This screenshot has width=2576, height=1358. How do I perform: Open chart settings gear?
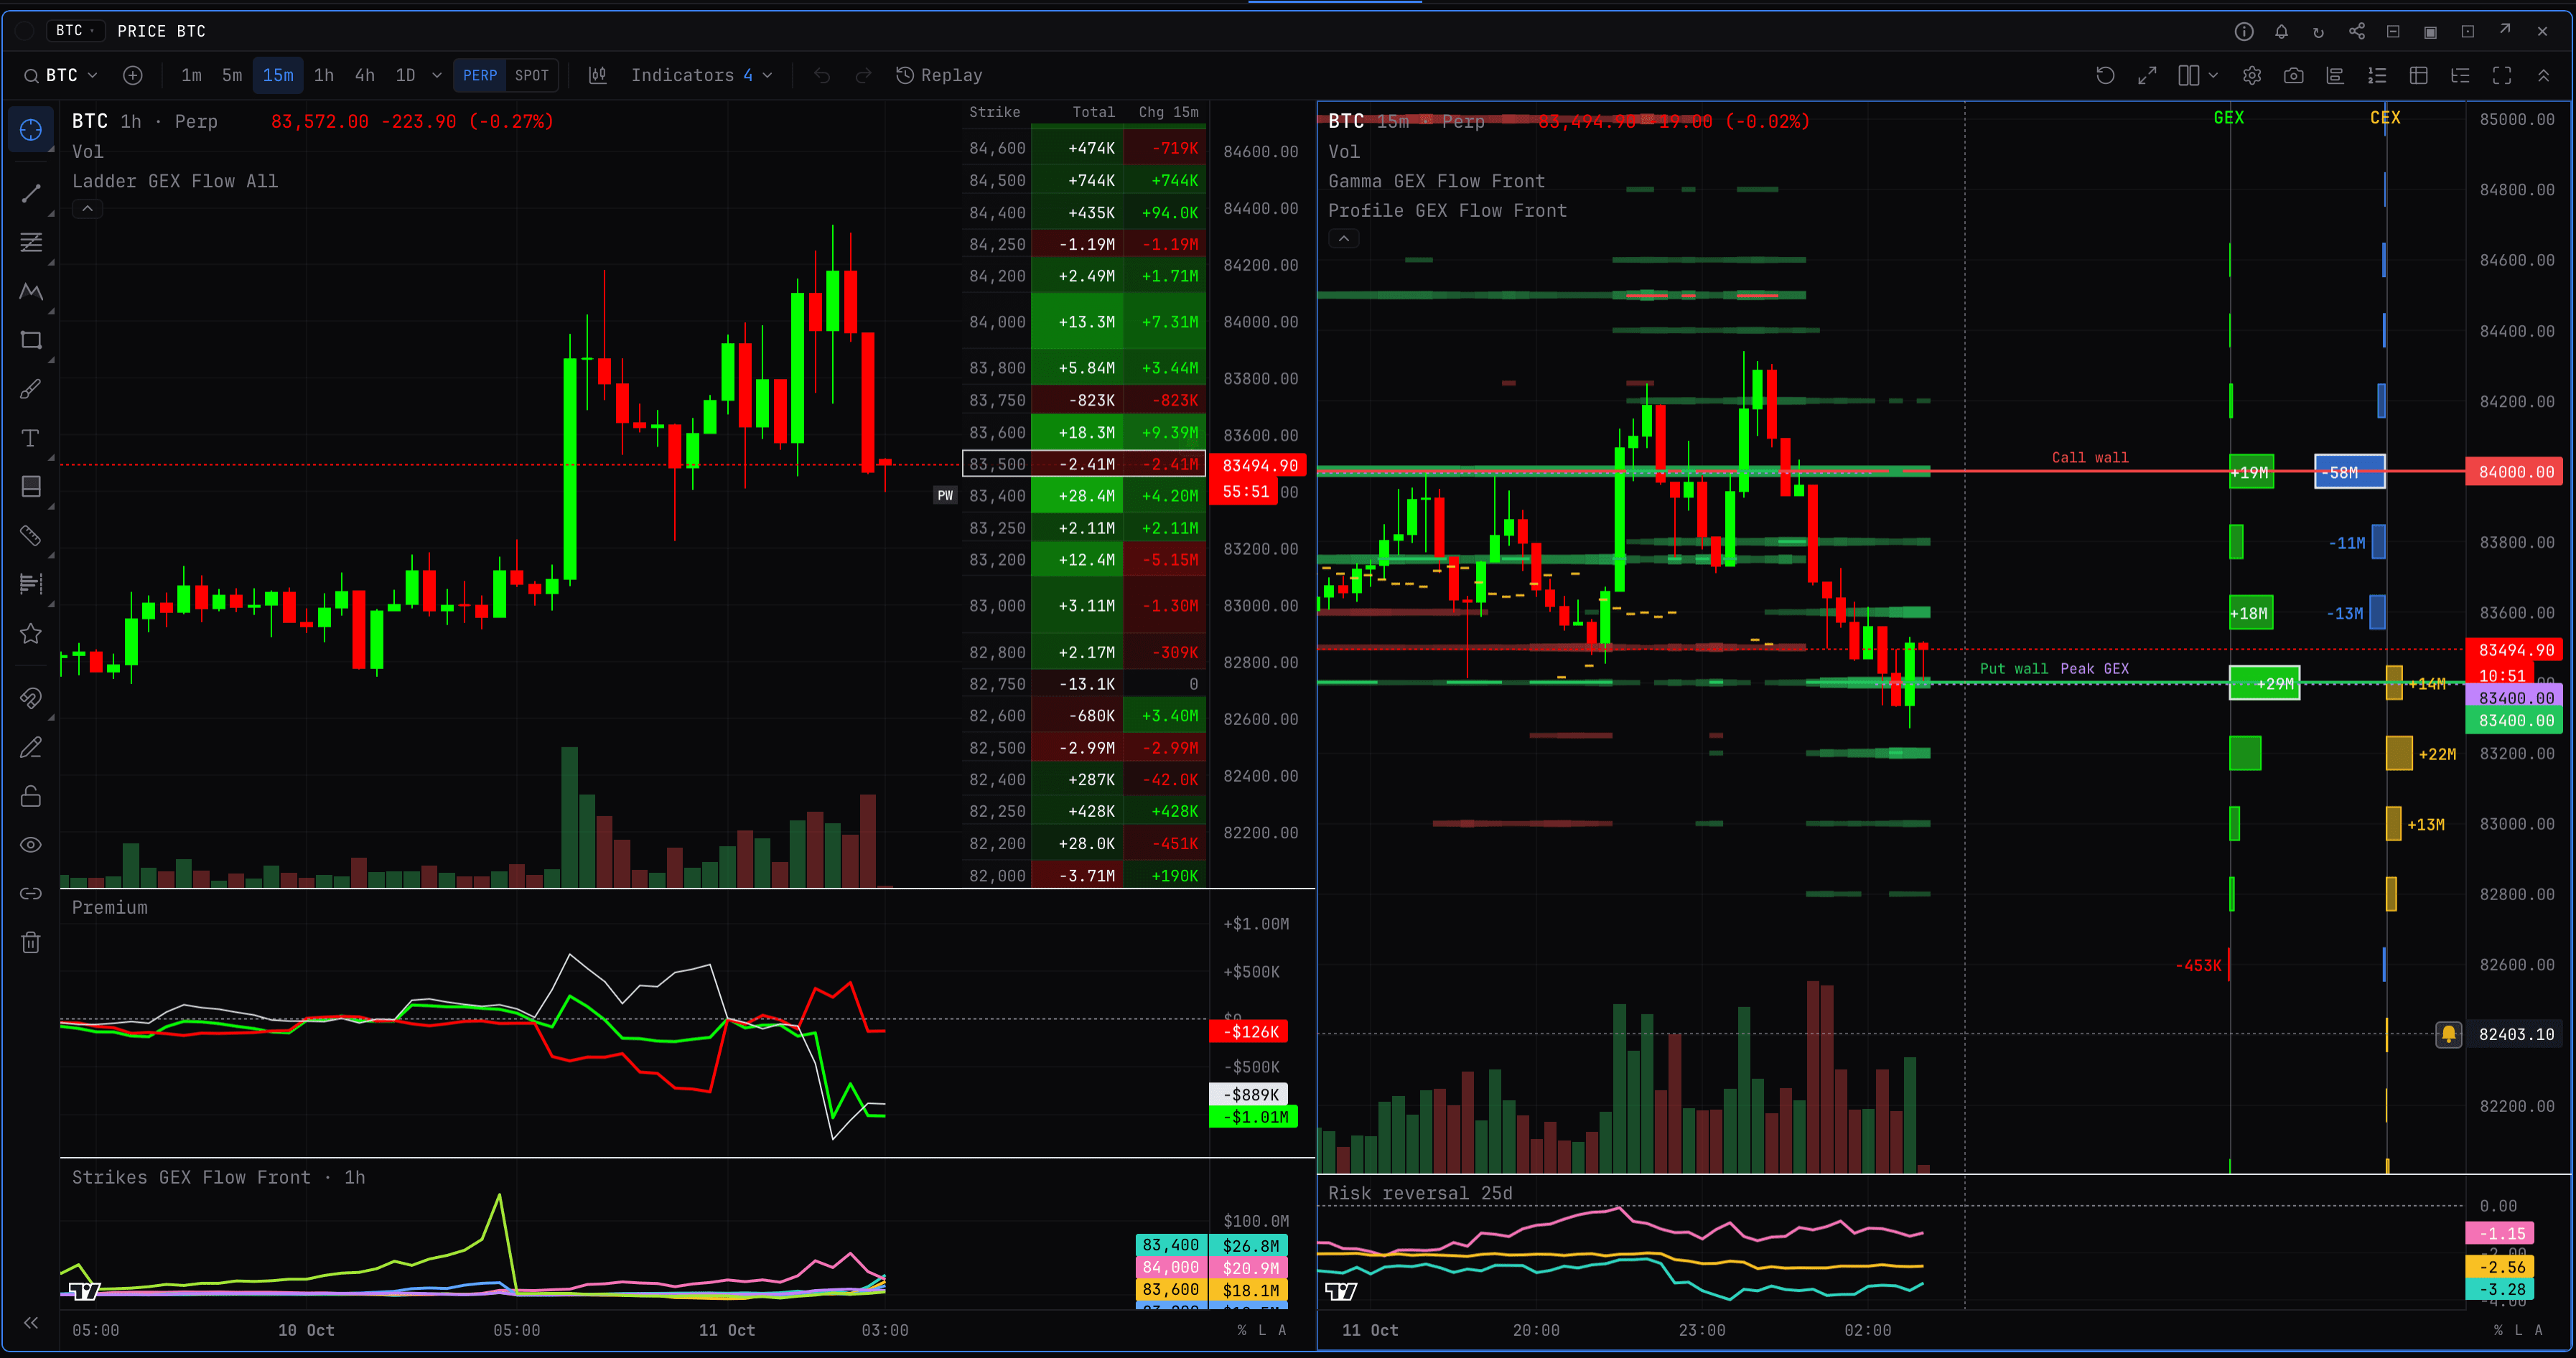[x=2252, y=75]
